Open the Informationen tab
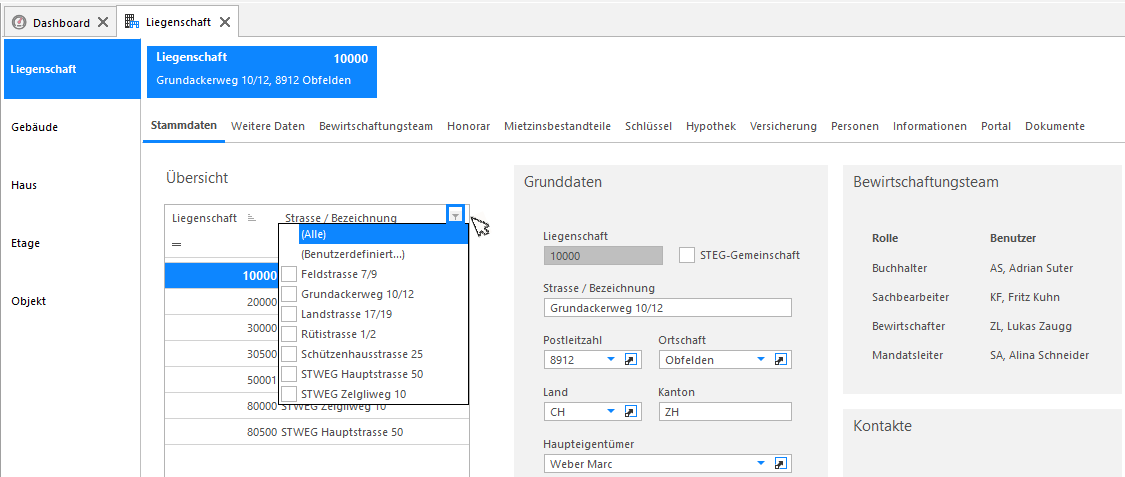The image size is (1125, 477). click(x=930, y=126)
